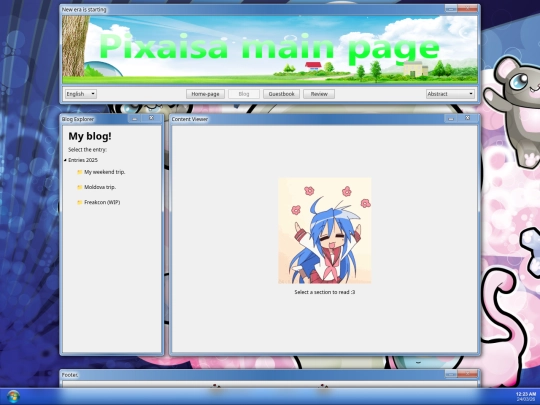The width and height of the screenshot is (540, 405).
Task: Open the Windows Start orb
Action: pos(13,396)
